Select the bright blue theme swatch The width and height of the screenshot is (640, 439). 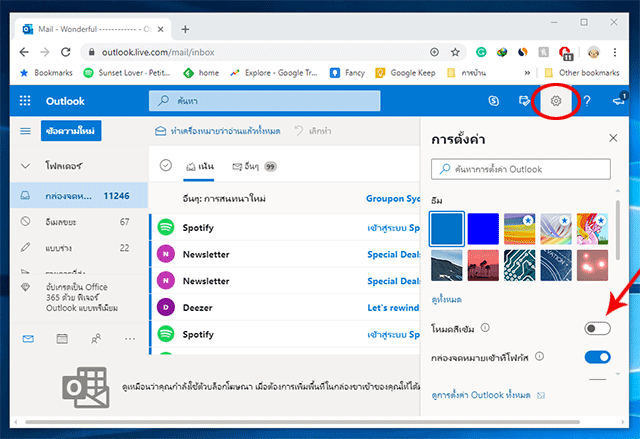point(483,228)
